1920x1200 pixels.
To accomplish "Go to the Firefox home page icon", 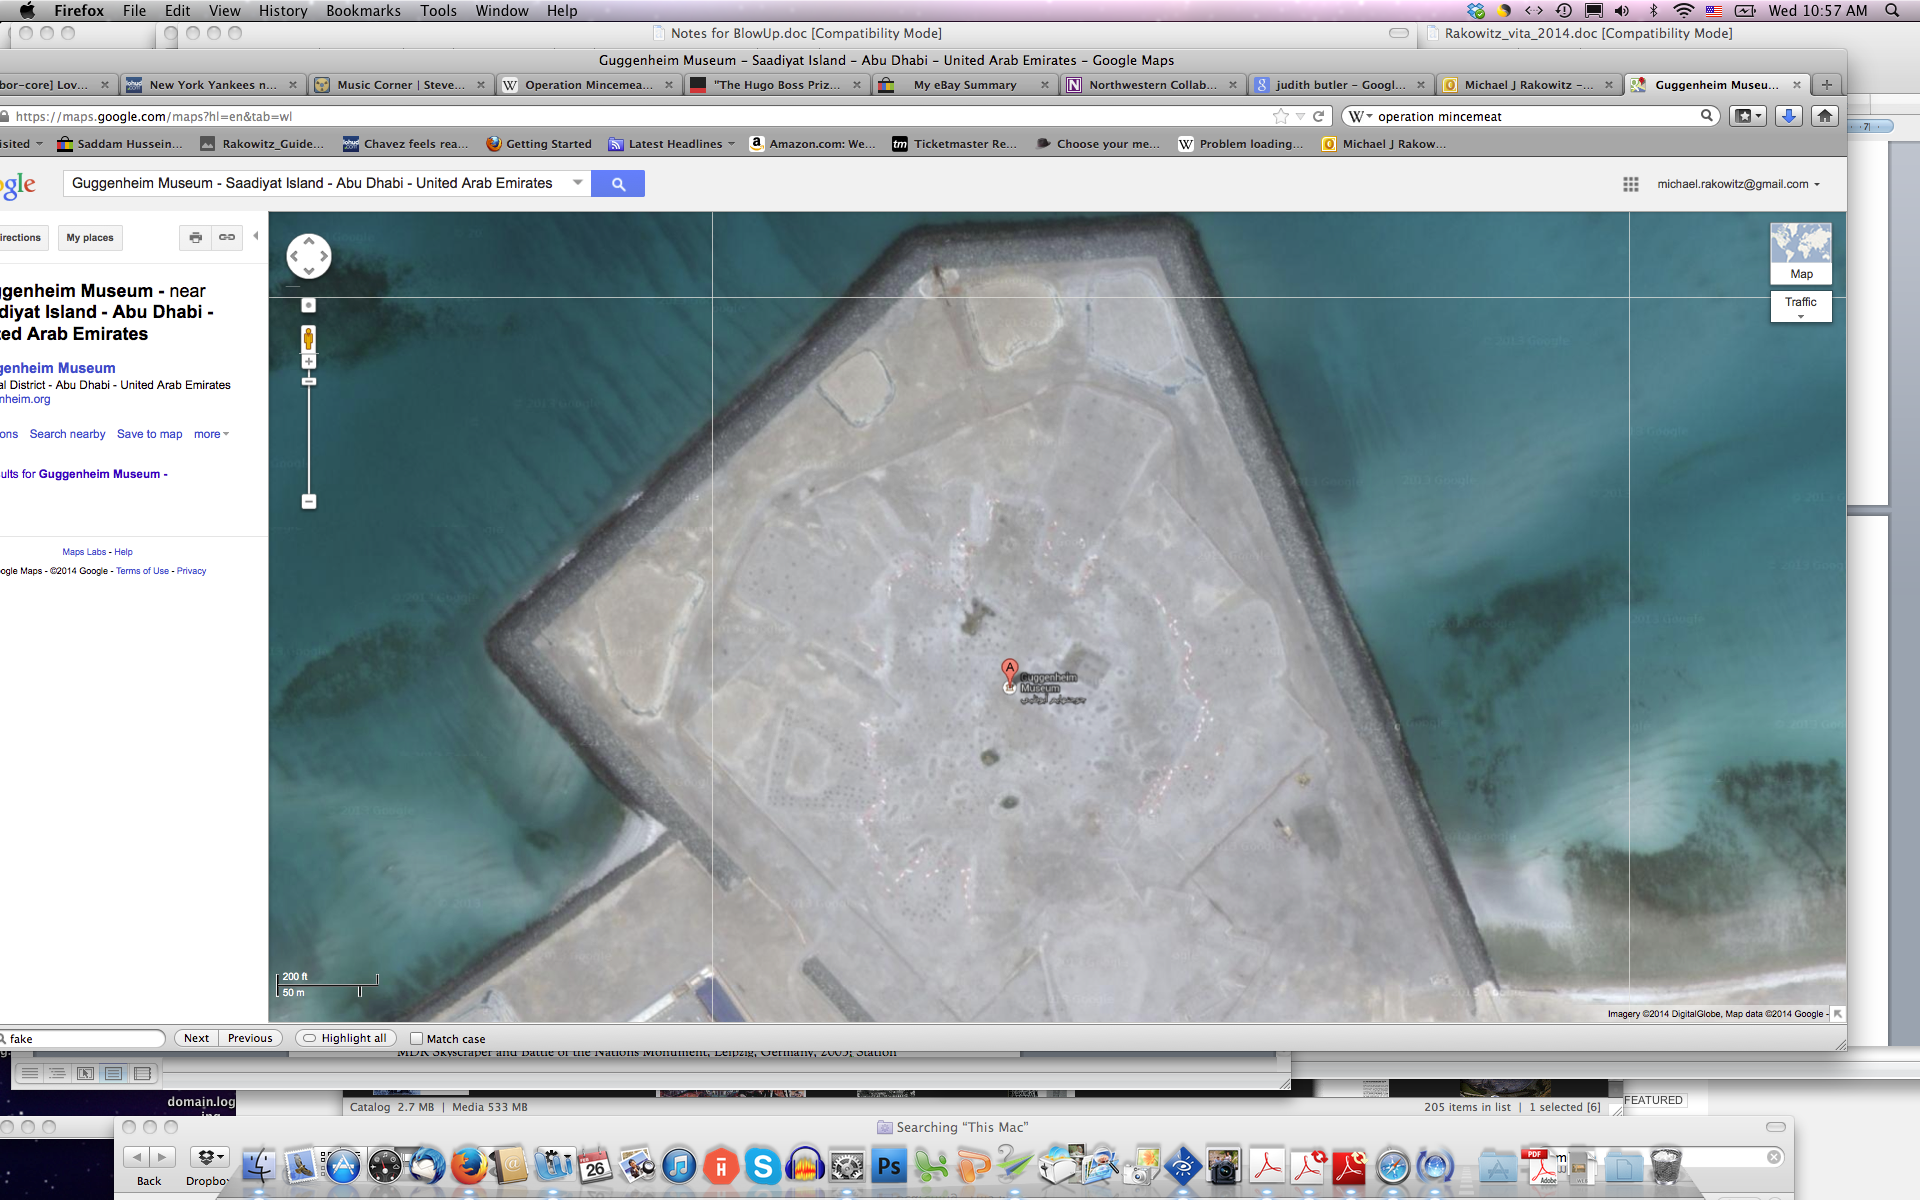I will pos(1825,116).
